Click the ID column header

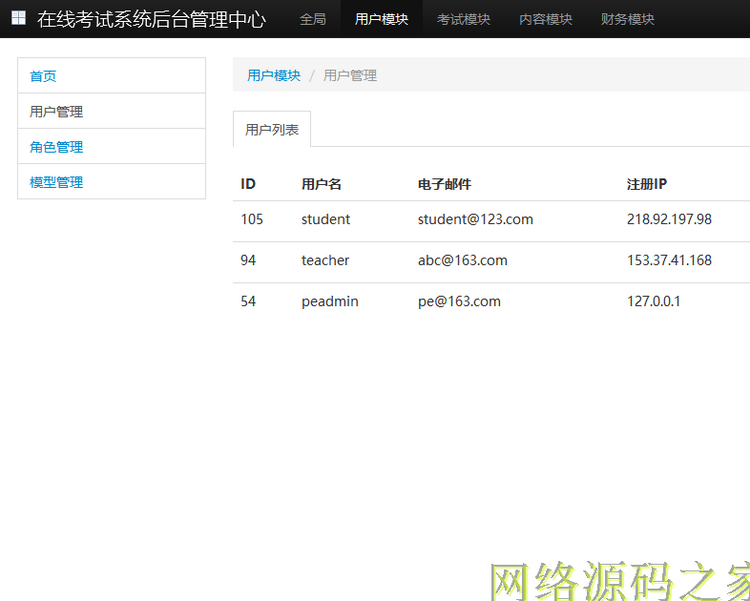point(248,184)
